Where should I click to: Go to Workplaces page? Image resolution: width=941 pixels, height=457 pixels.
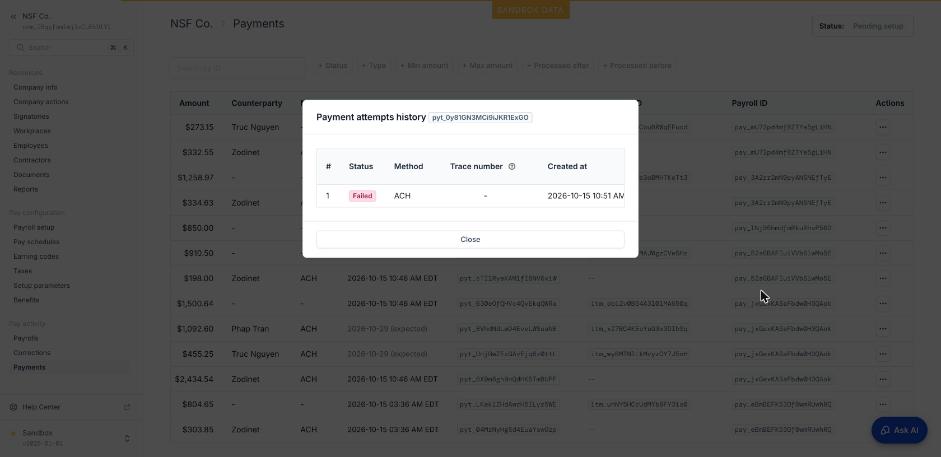click(32, 131)
